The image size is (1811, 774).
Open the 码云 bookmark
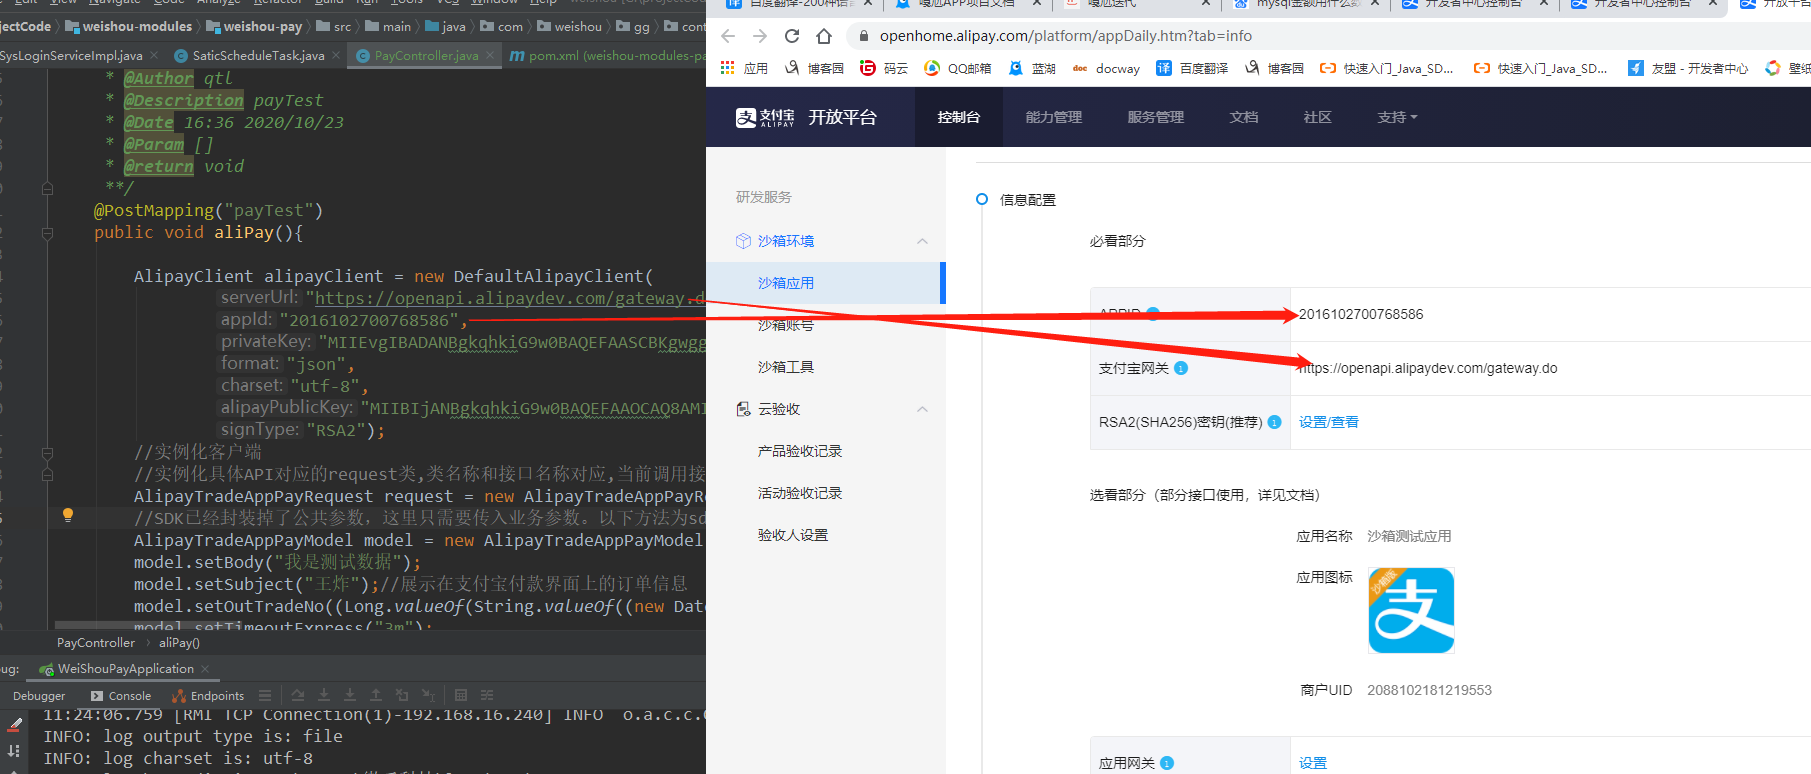(884, 68)
